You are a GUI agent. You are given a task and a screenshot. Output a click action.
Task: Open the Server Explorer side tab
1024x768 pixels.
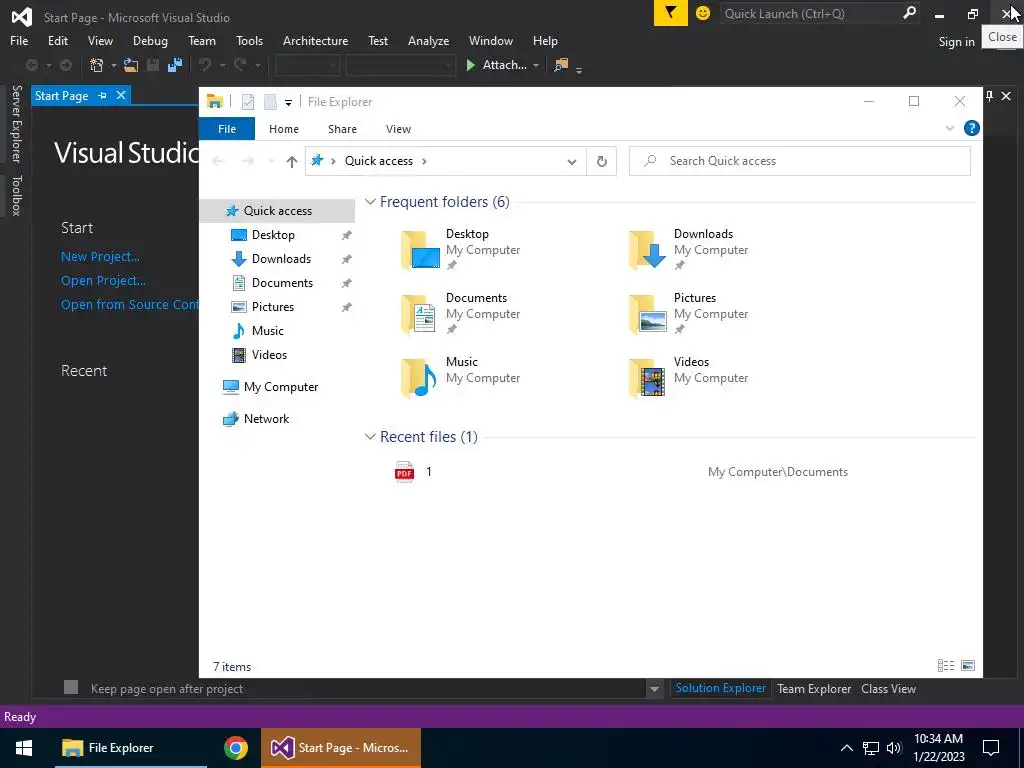point(16,123)
